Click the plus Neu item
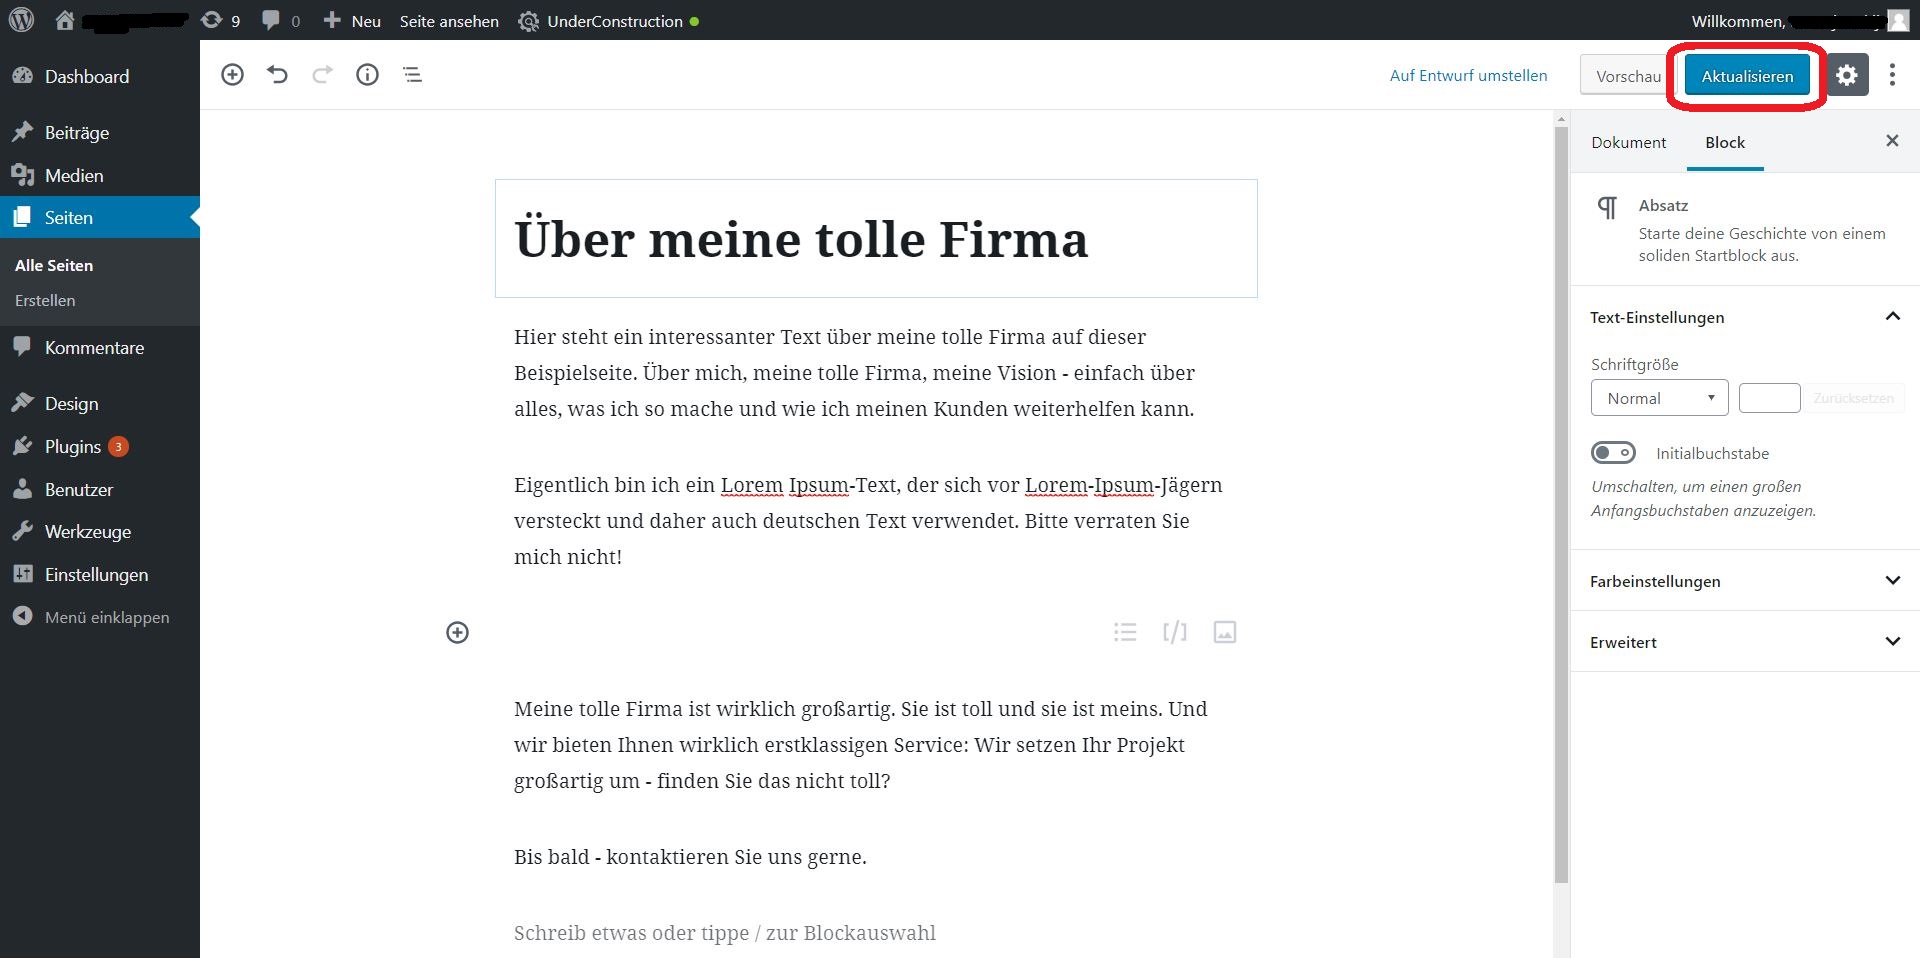Viewport: 1920px width, 958px height. [x=352, y=20]
